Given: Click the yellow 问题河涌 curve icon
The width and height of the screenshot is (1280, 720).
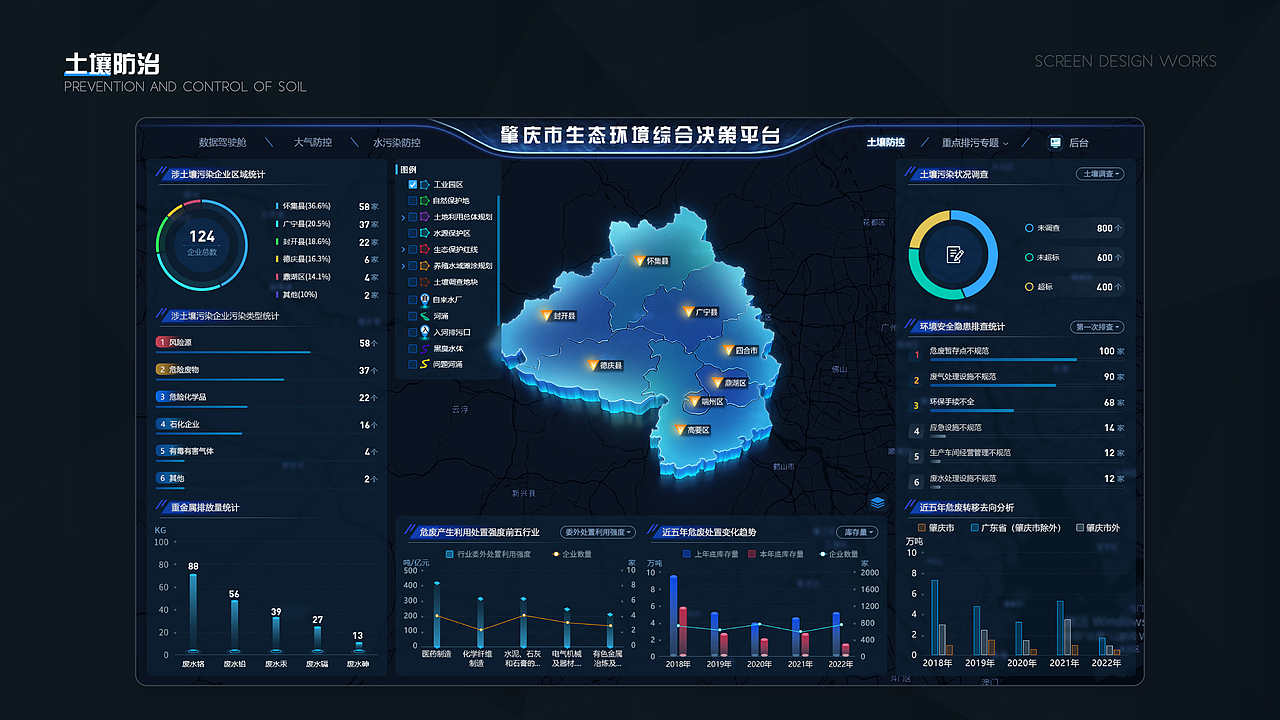Looking at the screenshot, I should tap(424, 365).
